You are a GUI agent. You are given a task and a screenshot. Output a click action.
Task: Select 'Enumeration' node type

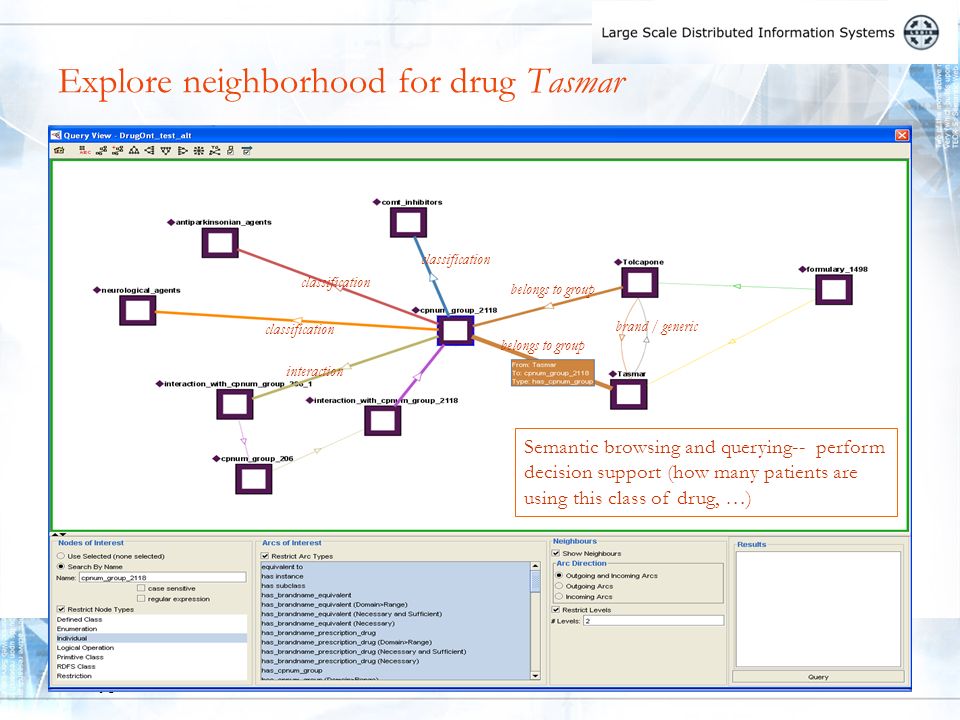coord(152,629)
